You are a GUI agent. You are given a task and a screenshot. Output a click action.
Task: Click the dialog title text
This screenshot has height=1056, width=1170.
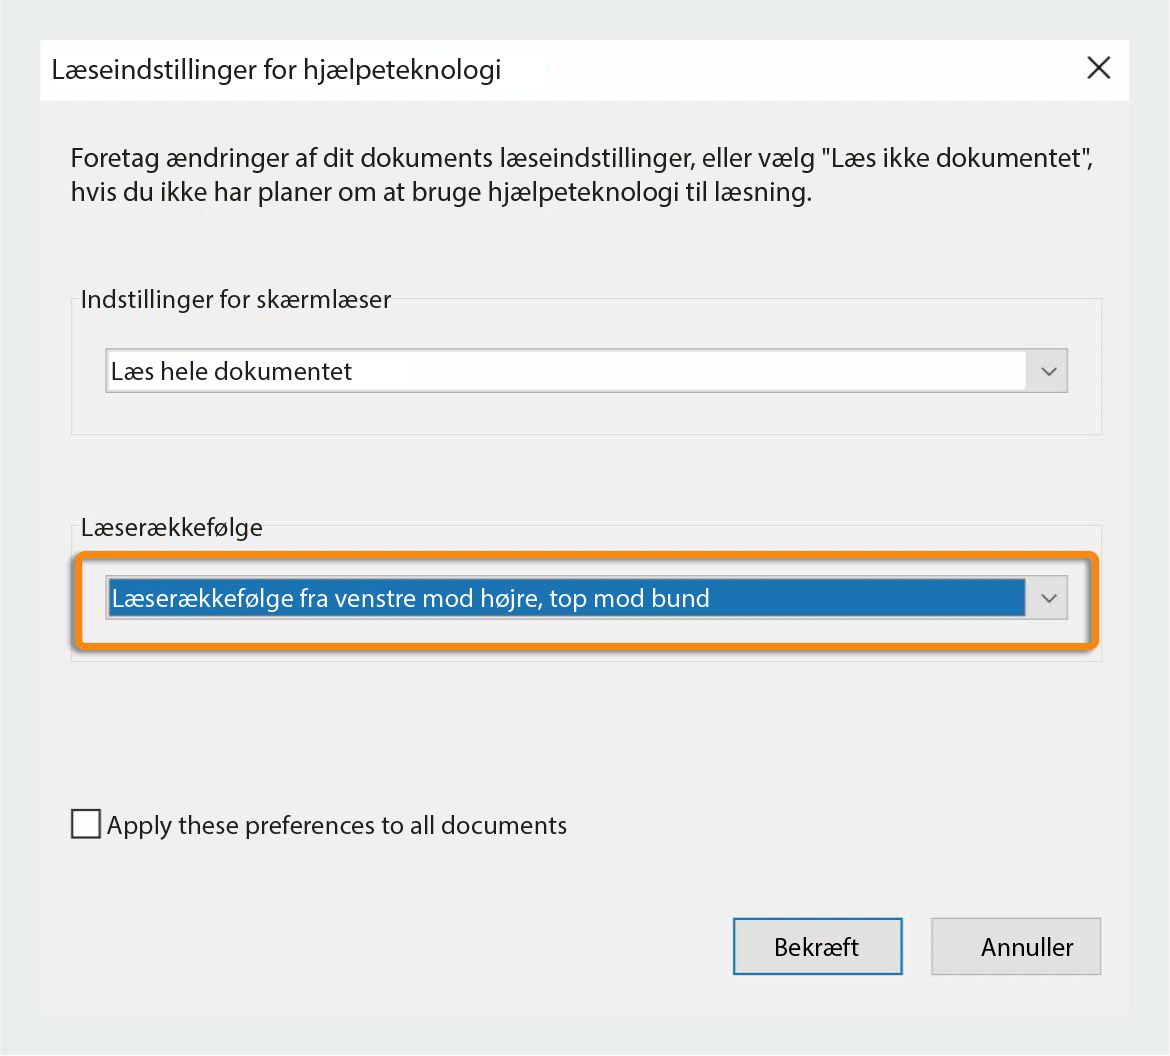(x=278, y=70)
